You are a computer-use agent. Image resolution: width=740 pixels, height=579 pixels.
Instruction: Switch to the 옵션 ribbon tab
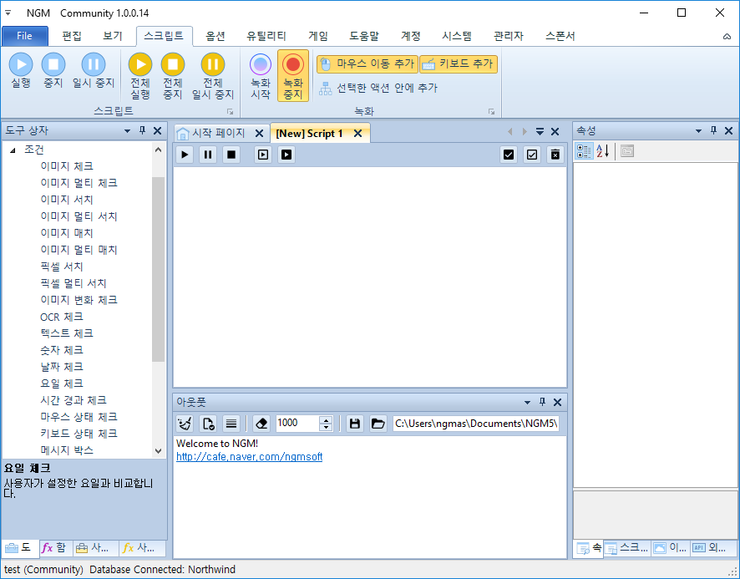215,36
